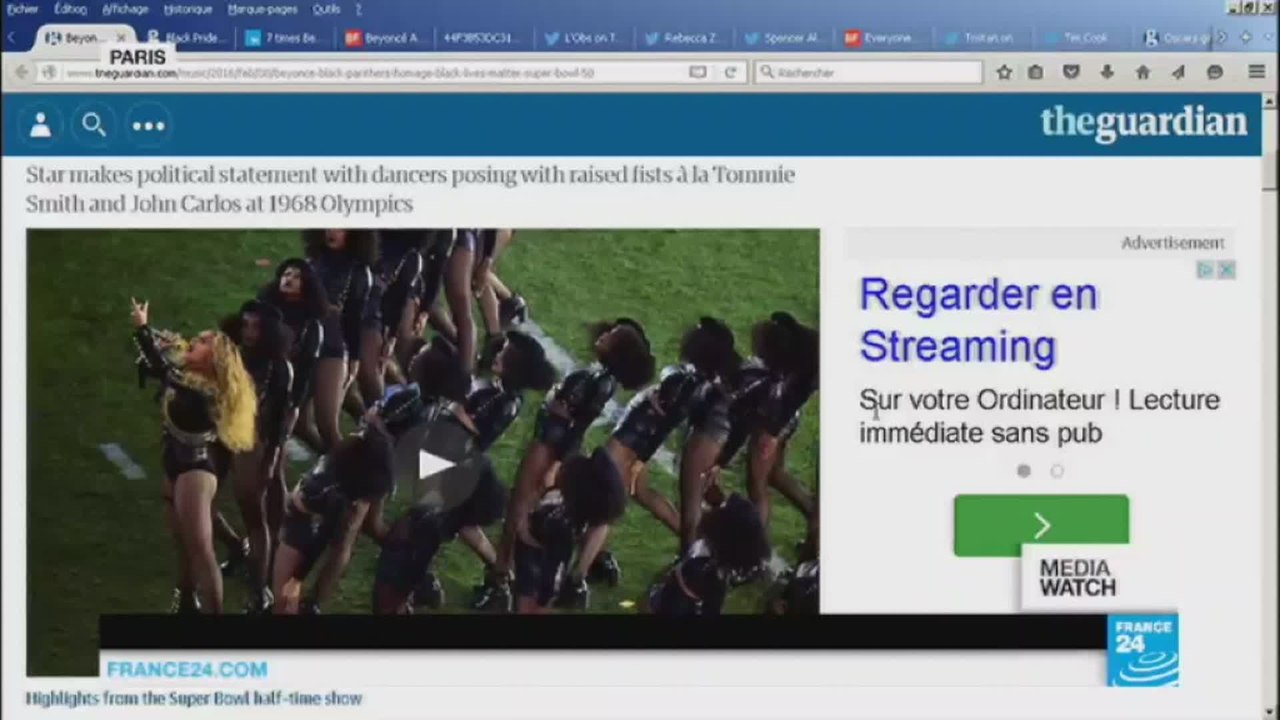Image resolution: width=1280 pixels, height=720 pixels.
Task: Click the AdChoices icon on the advertisement
Action: (x=1206, y=270)
